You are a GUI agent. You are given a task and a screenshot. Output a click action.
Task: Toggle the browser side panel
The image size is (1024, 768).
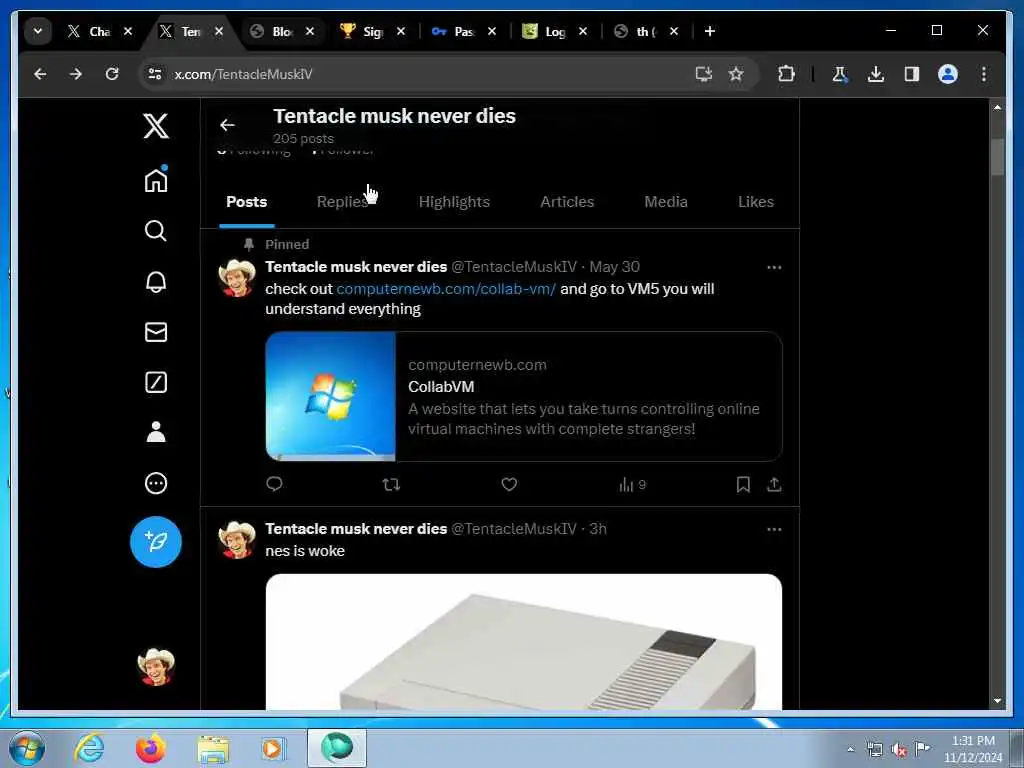[x=912, y=74]
